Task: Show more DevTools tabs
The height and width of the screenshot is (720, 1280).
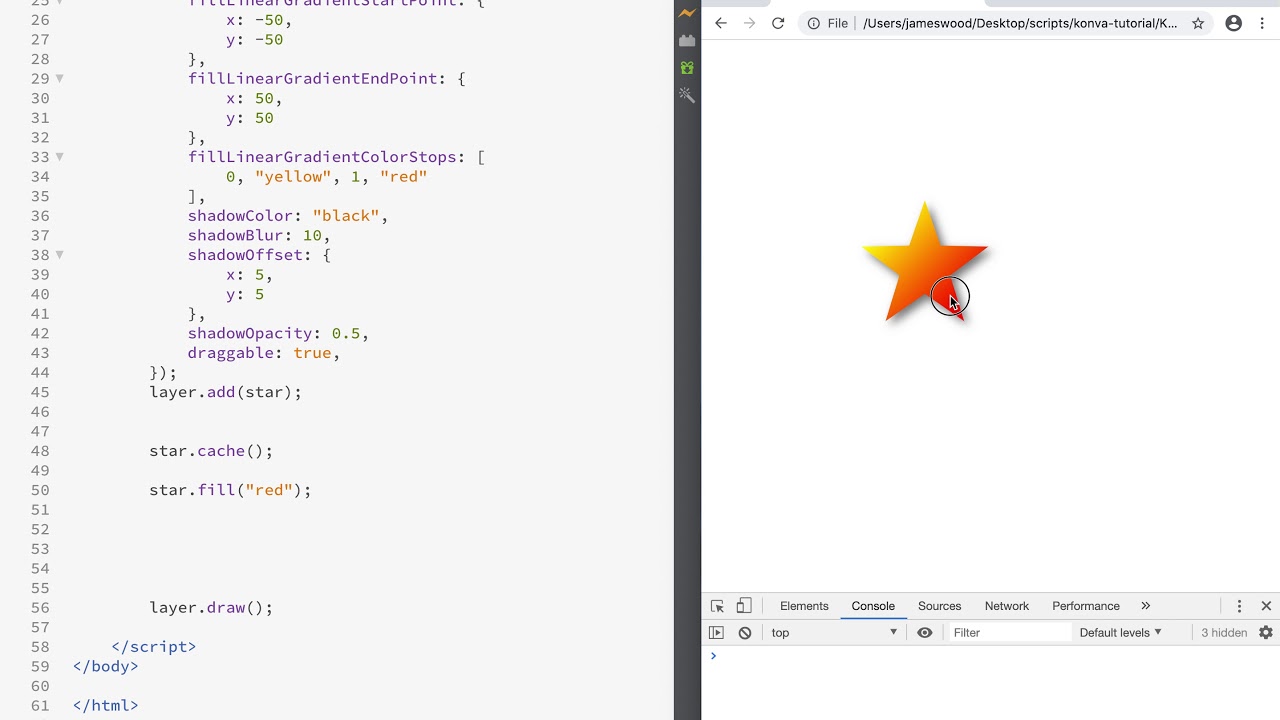Action: pos(1146,606)
